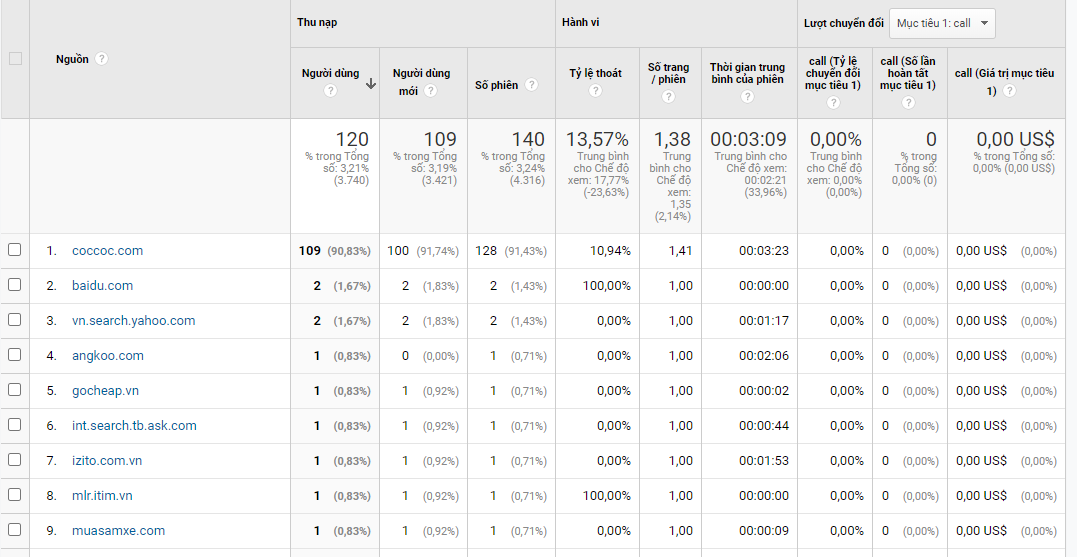Viewport: 1077px width, 557px height.
Task: Open help icon under call Tỷ lệ chuyển đổi
Action: (x=833, y=102)
